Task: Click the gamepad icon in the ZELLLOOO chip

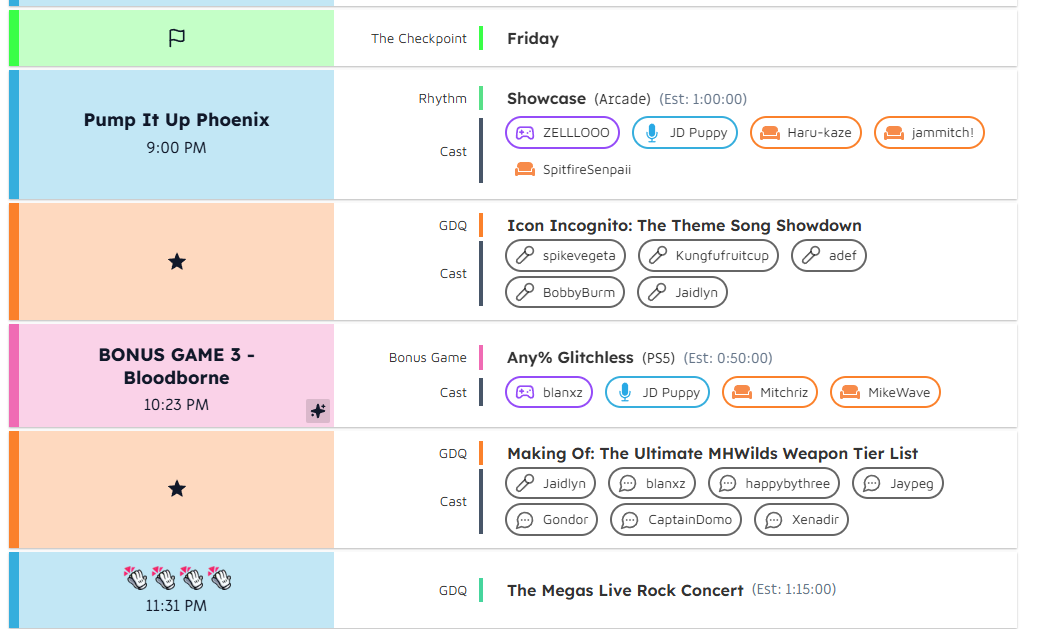Action: 525,133
